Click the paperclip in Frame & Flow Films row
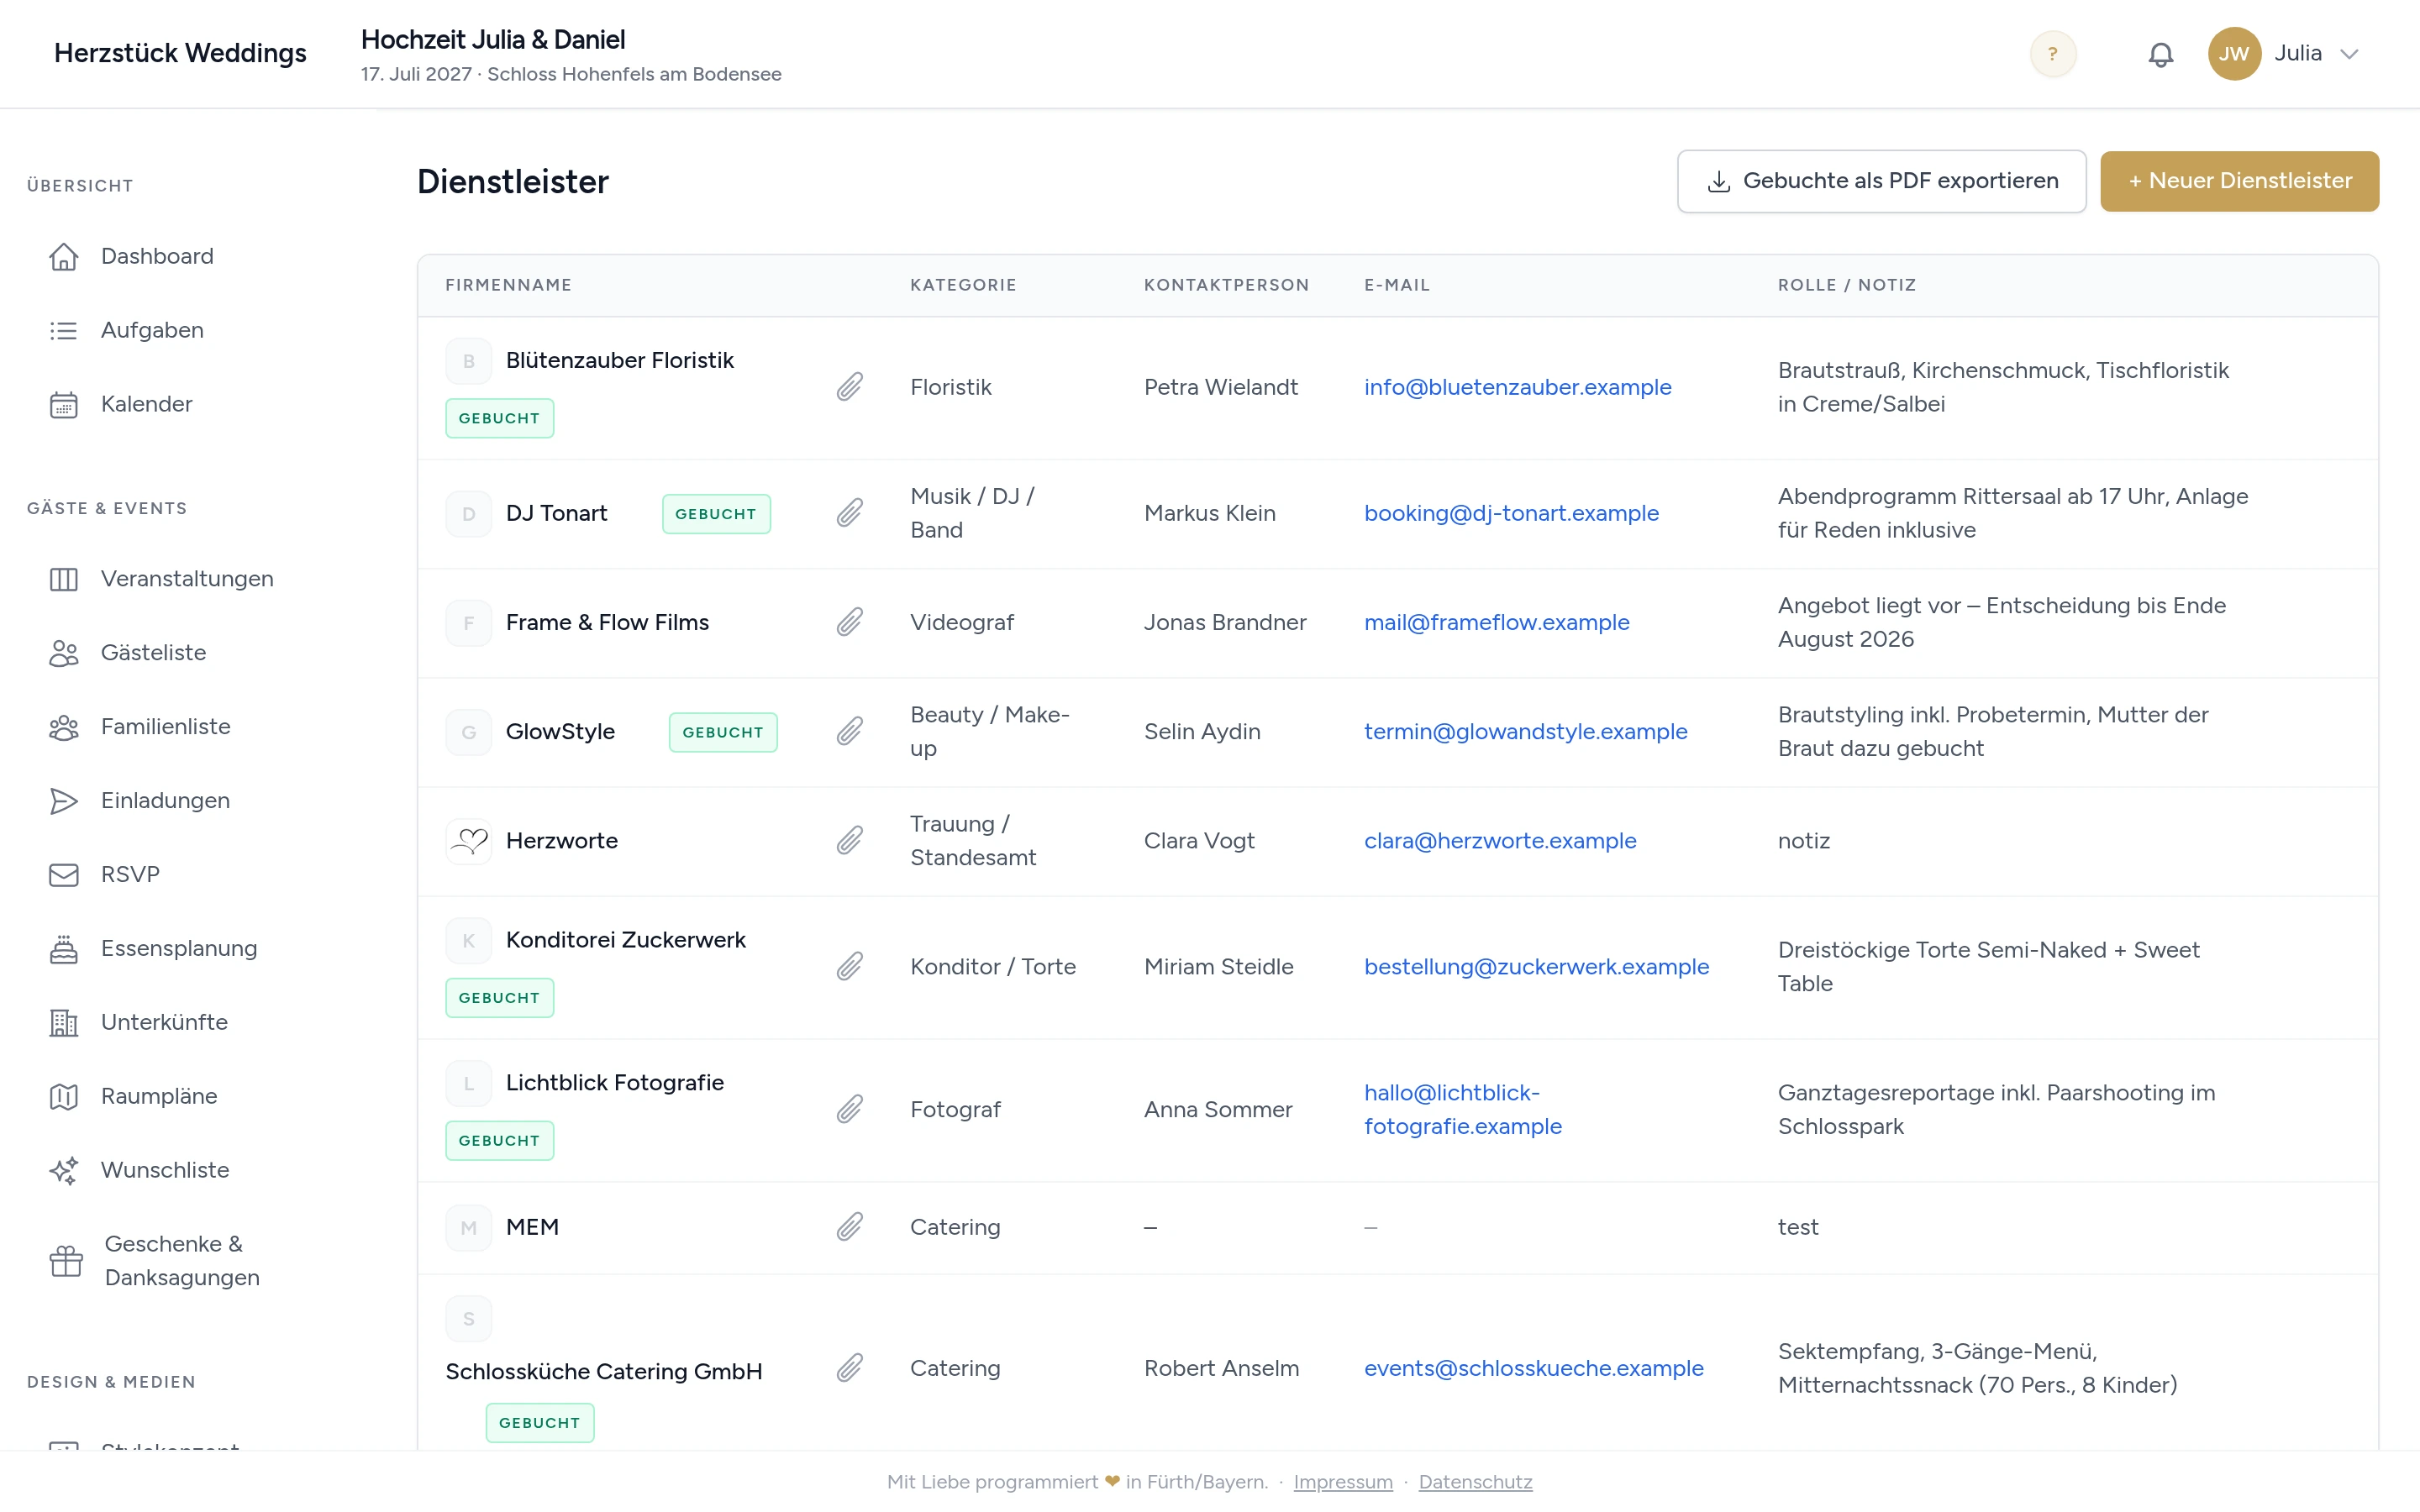This screenshot has height=1512, width=2420. coord(850,622)
